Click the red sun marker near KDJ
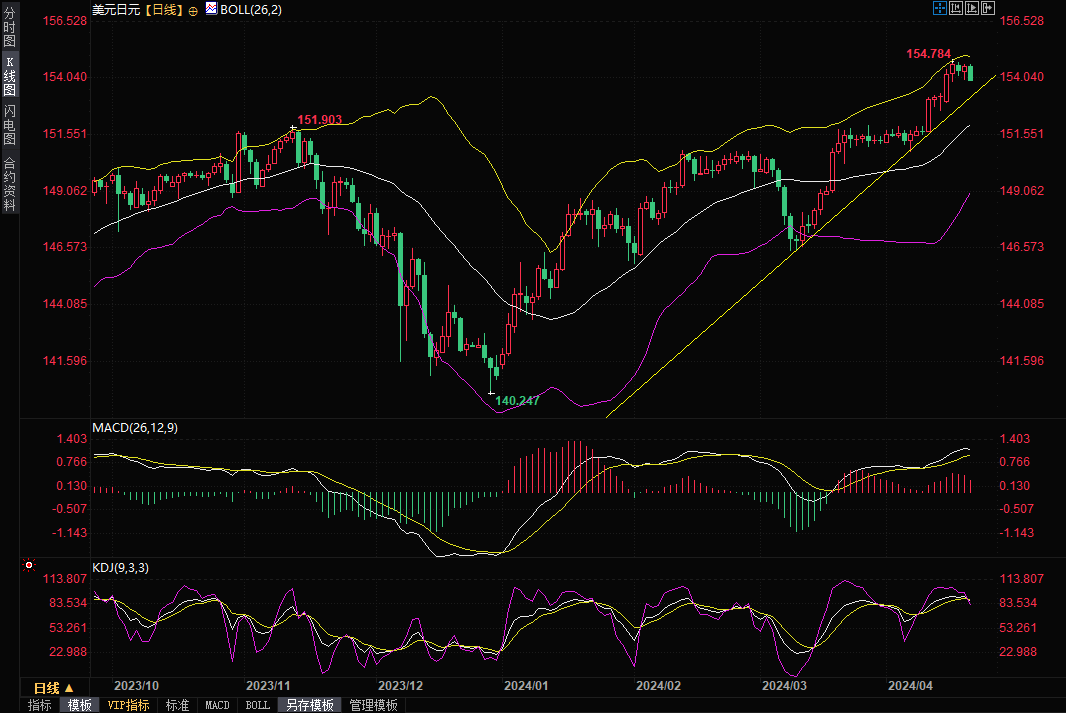 [x=29, y=565]
